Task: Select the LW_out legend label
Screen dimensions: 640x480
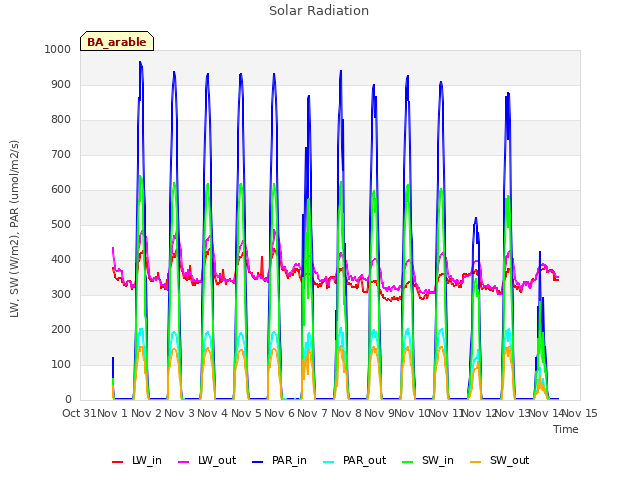Action: point(217,460)
